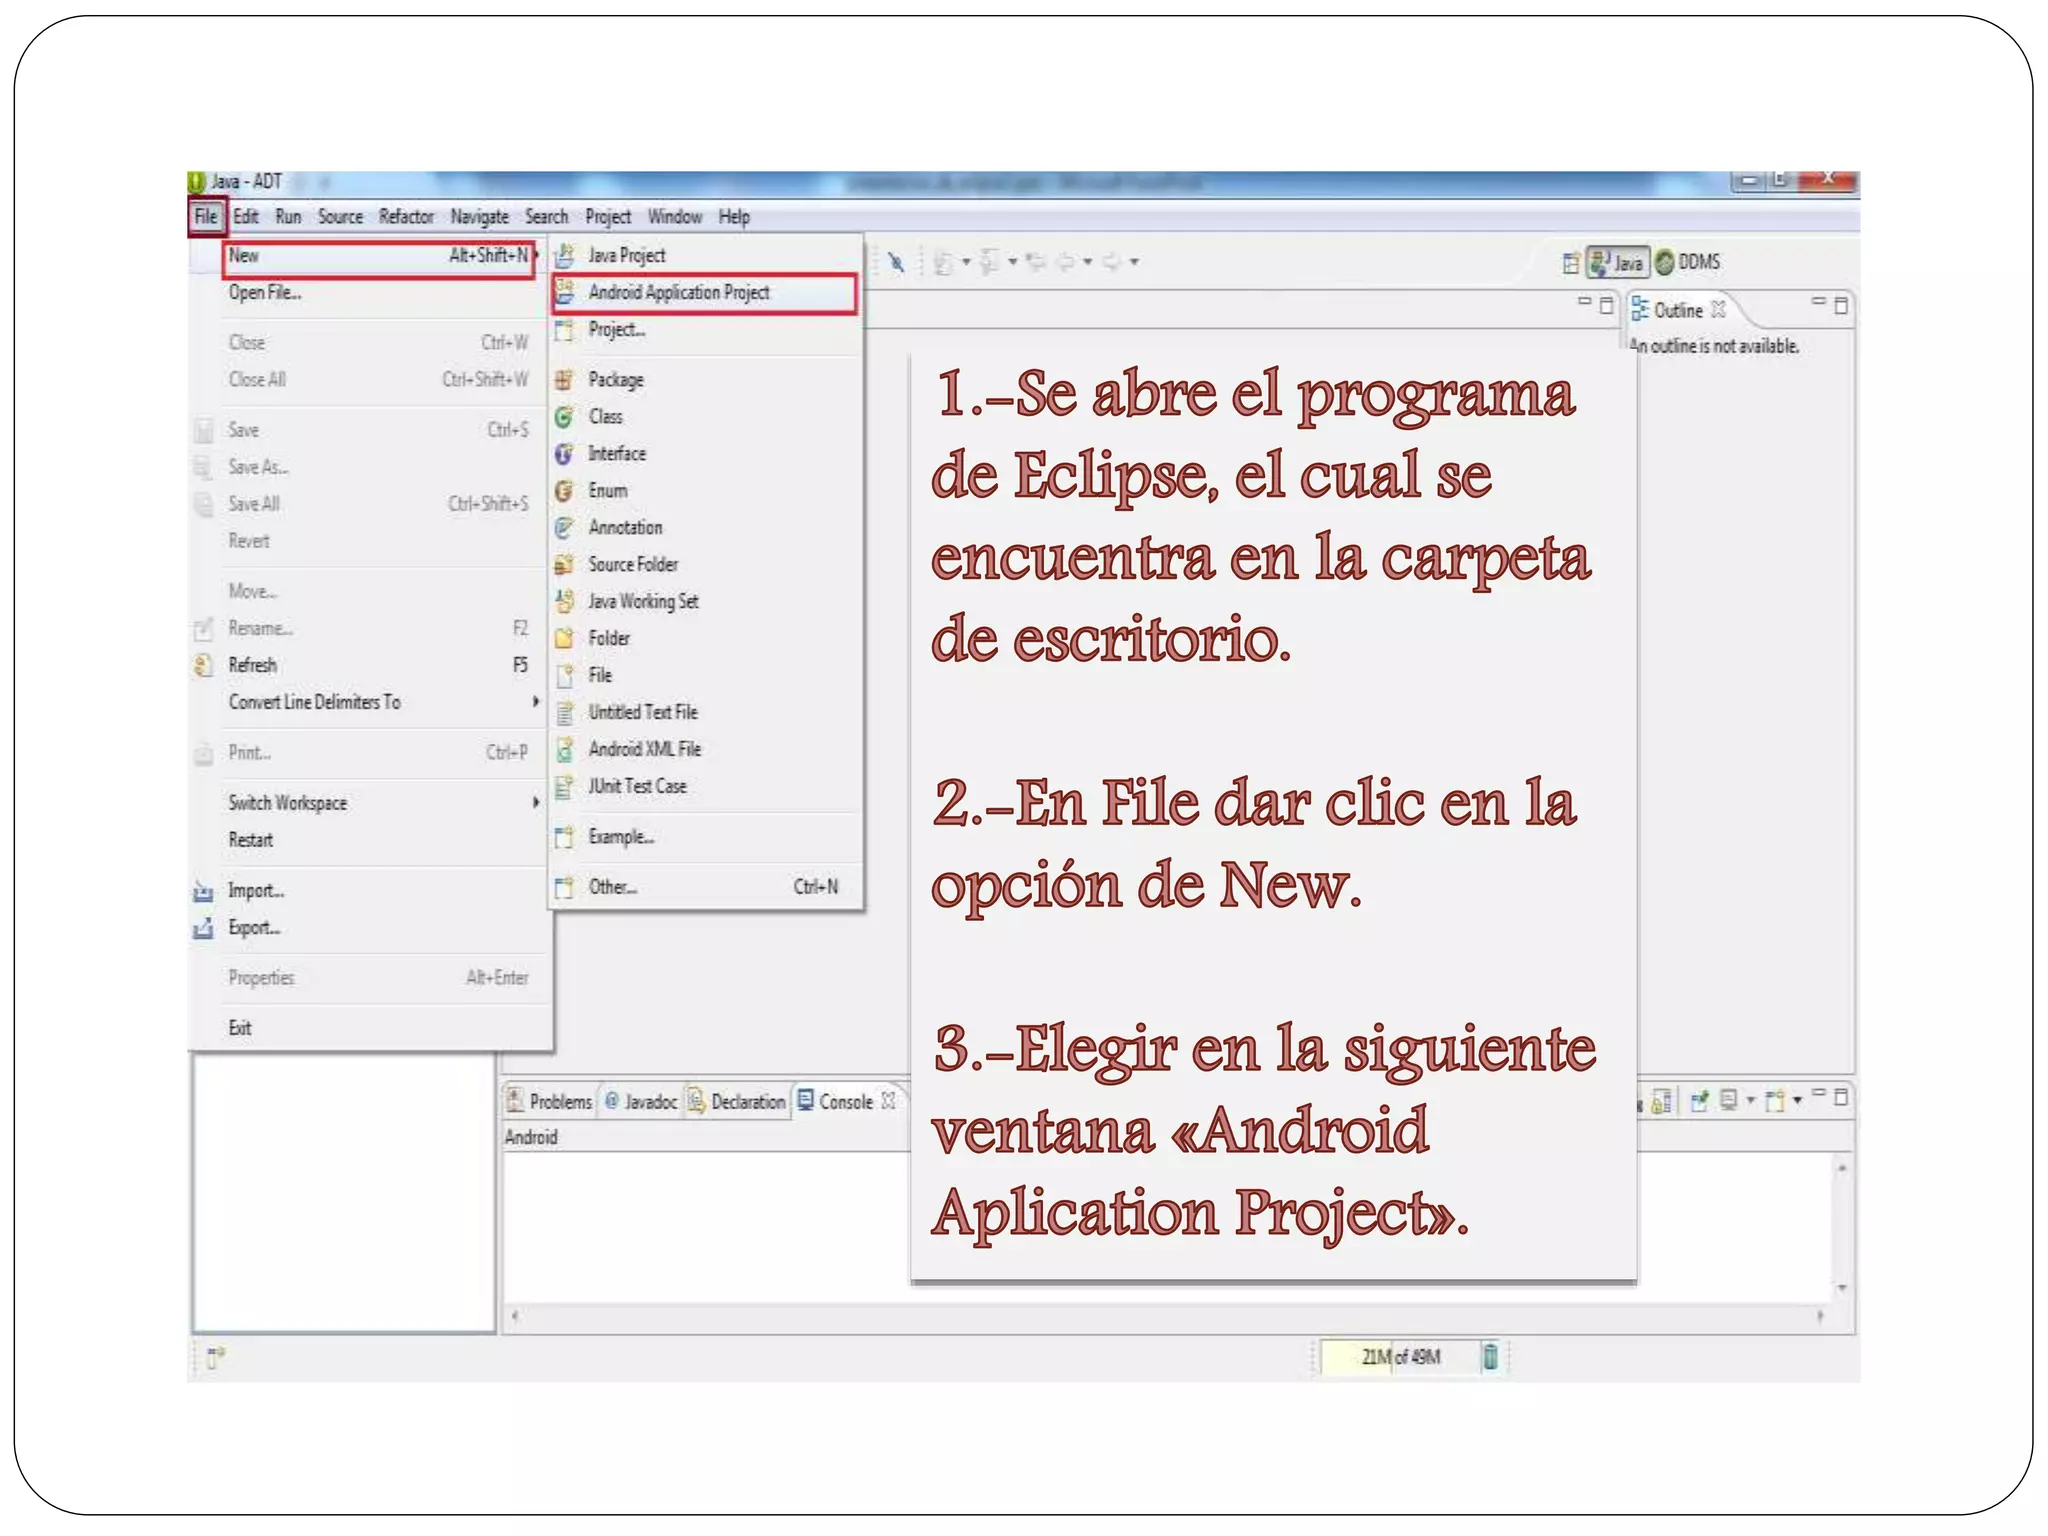Image resolution: width=2048 pixels, height=1536 pixels.
Task: Select Example... in the New submenu
Action: (x=706, y=837)
